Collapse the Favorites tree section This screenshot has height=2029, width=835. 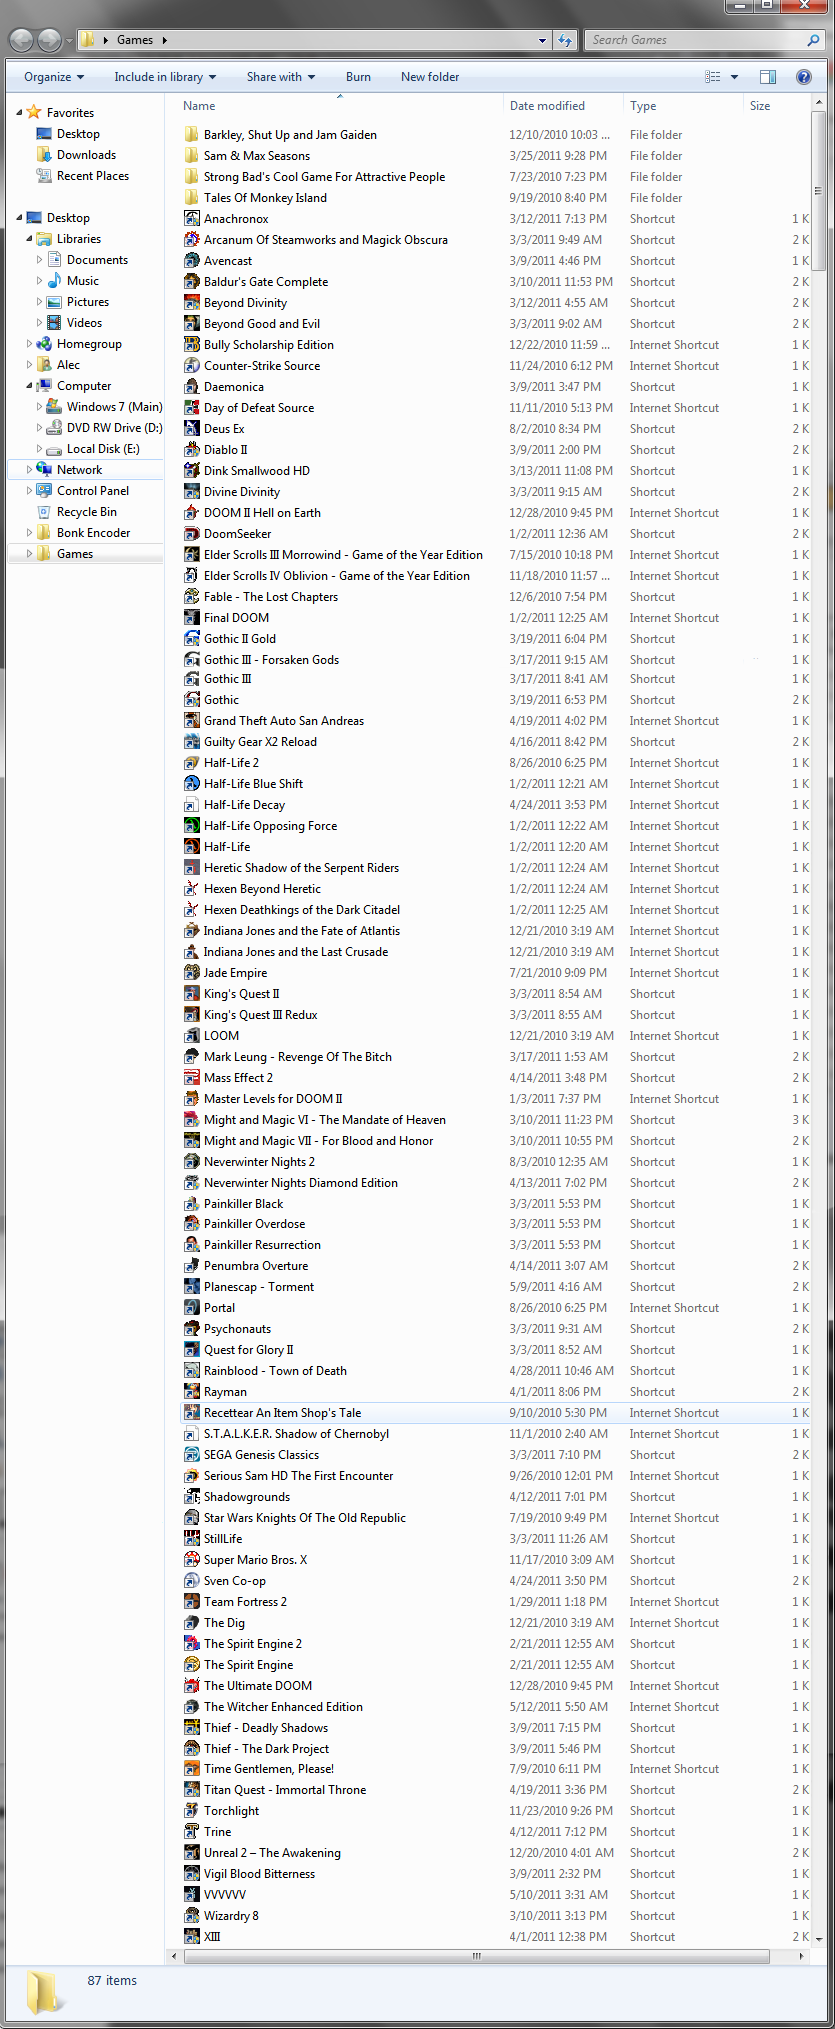click(19, 113)
